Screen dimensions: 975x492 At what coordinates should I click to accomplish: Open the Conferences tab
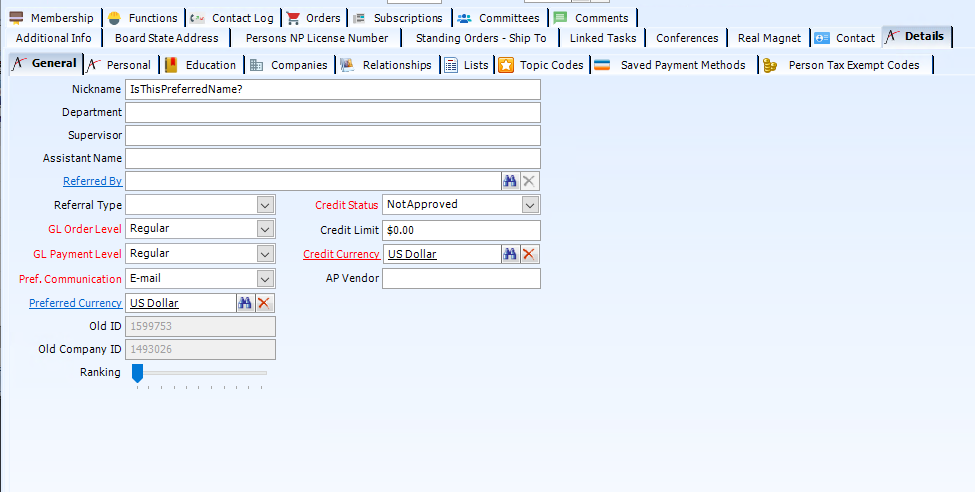[687, 38]
